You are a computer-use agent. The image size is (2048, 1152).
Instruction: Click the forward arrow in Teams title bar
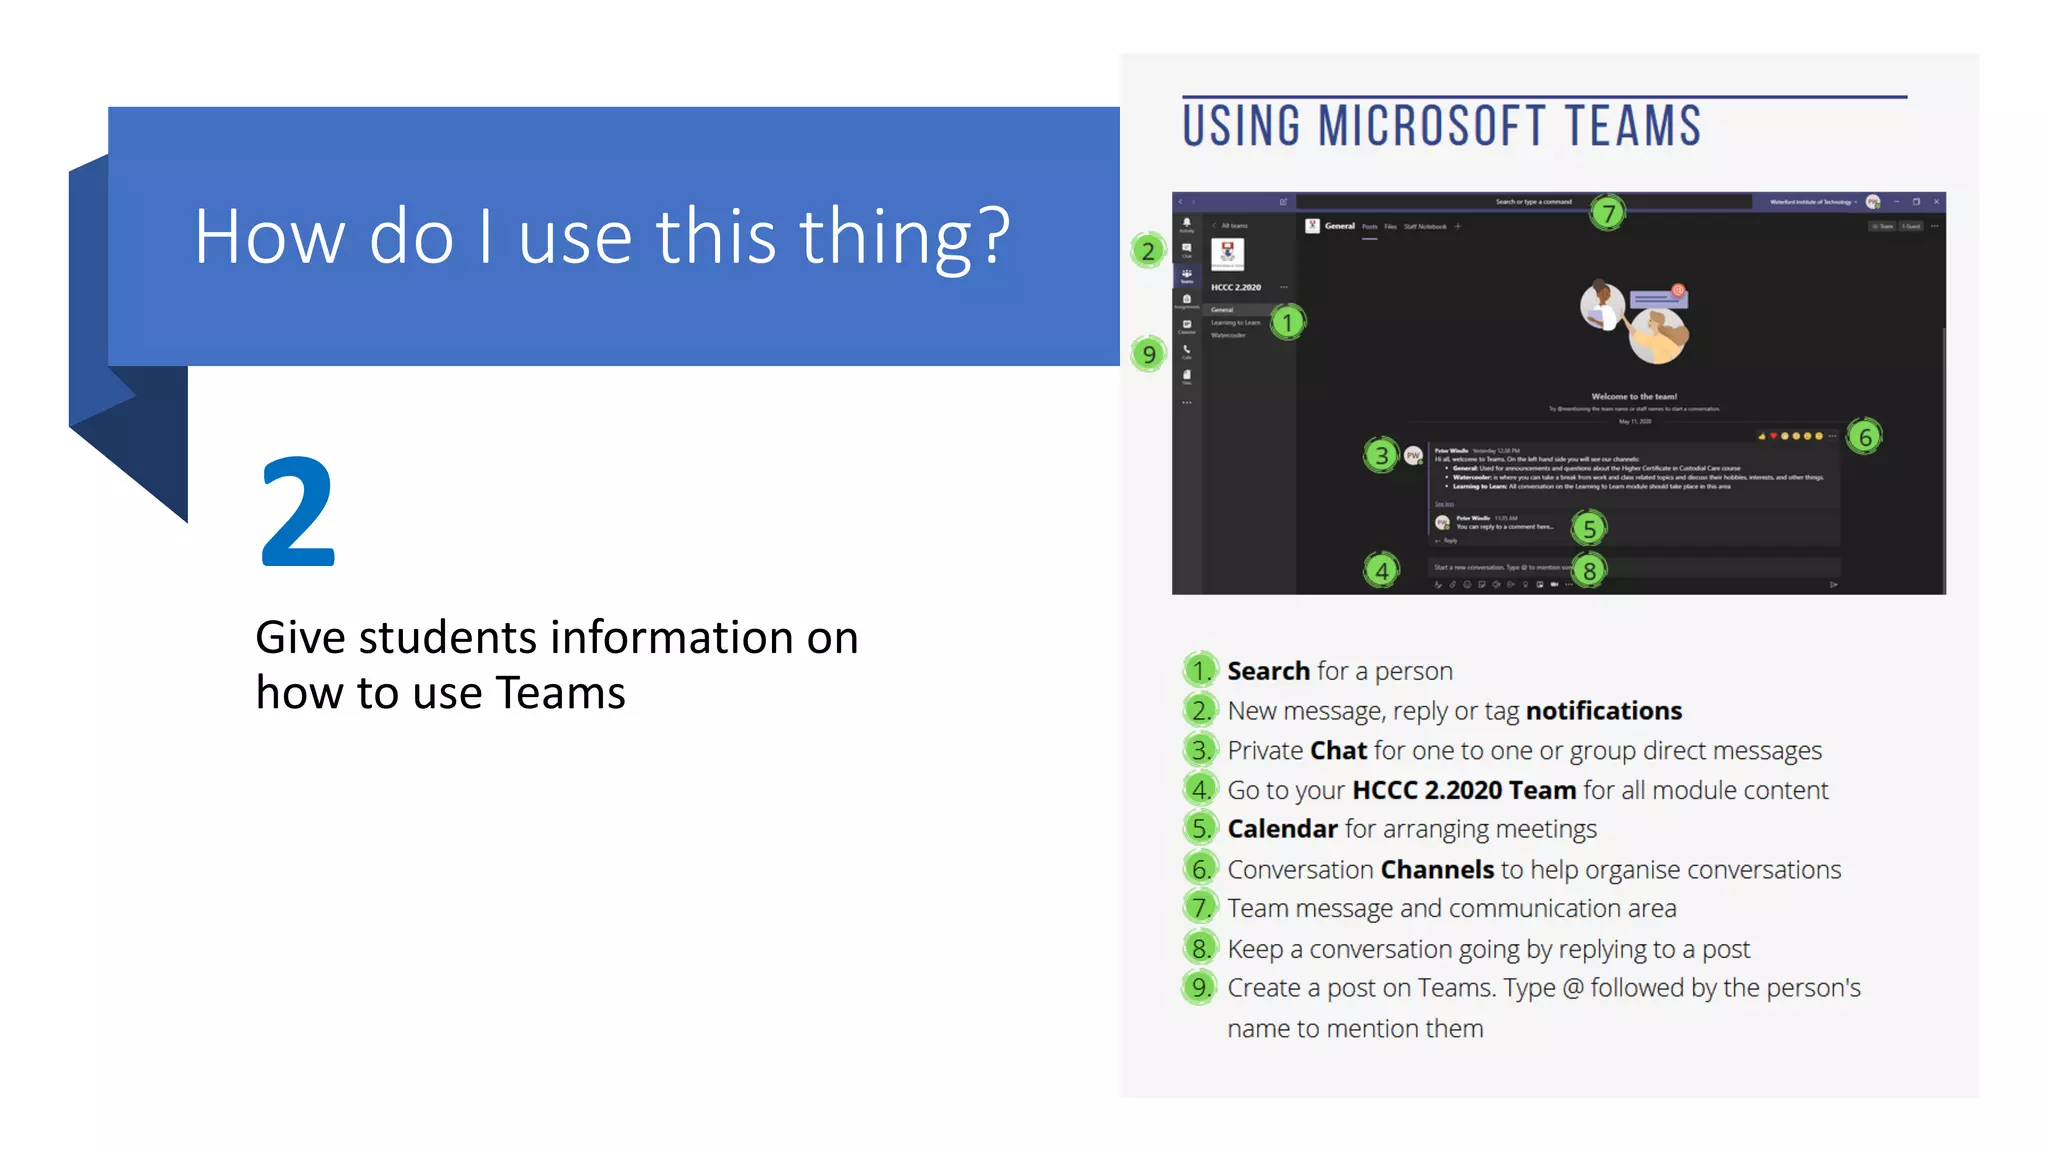click(x=1193, y=202)
